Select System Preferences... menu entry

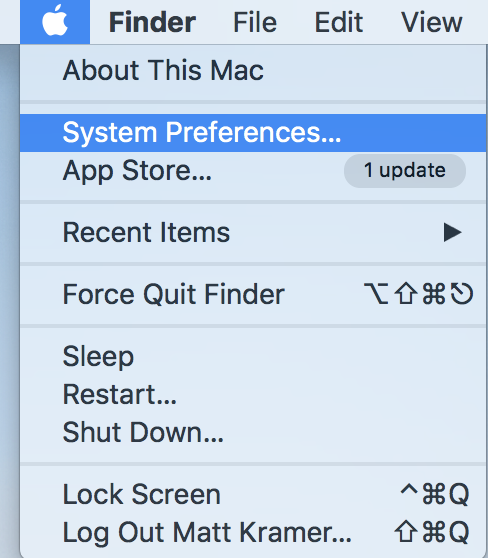(253, 133)
